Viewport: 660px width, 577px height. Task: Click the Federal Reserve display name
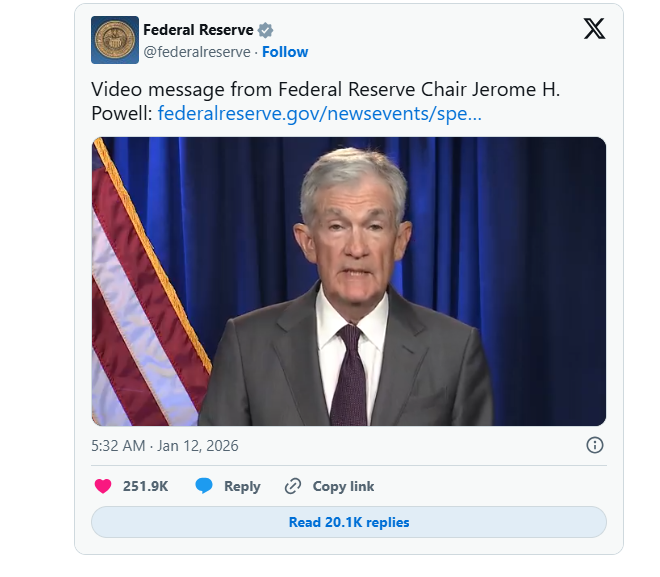pos(198,30)
